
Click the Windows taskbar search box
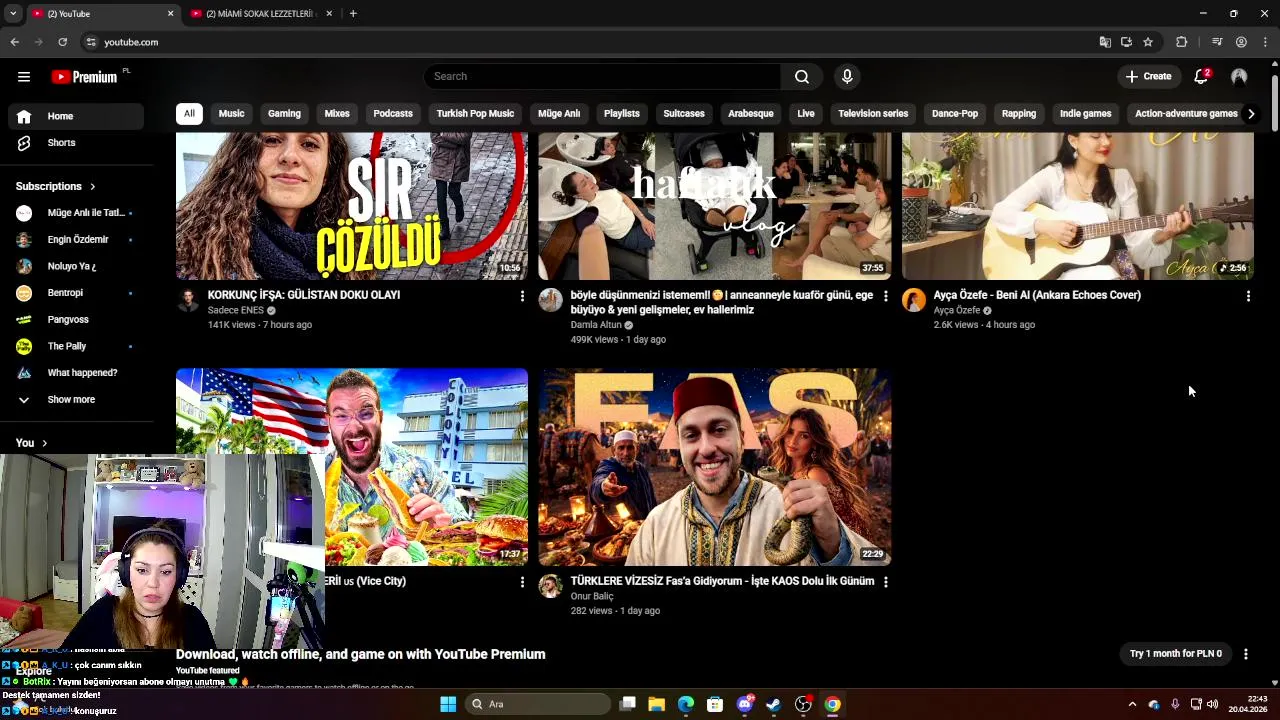539,704
